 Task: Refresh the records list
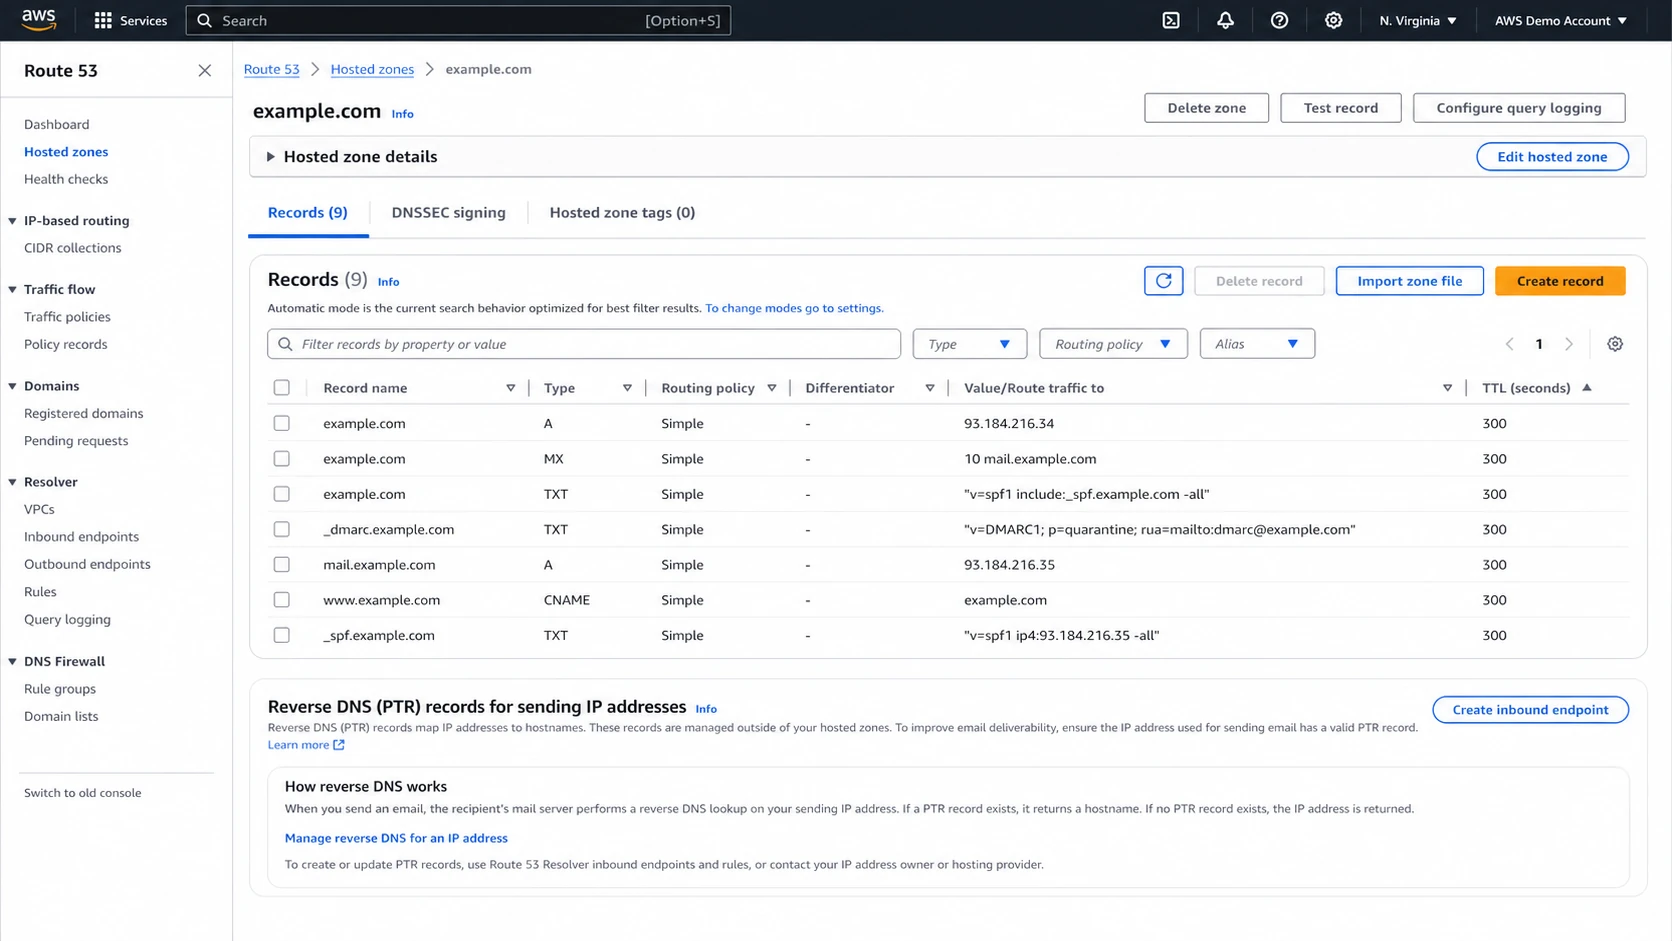1163,281
